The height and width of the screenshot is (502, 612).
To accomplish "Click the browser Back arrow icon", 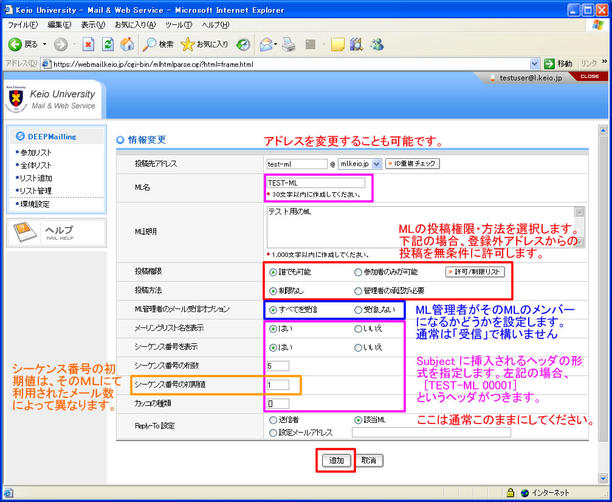I will pos(17,44).
